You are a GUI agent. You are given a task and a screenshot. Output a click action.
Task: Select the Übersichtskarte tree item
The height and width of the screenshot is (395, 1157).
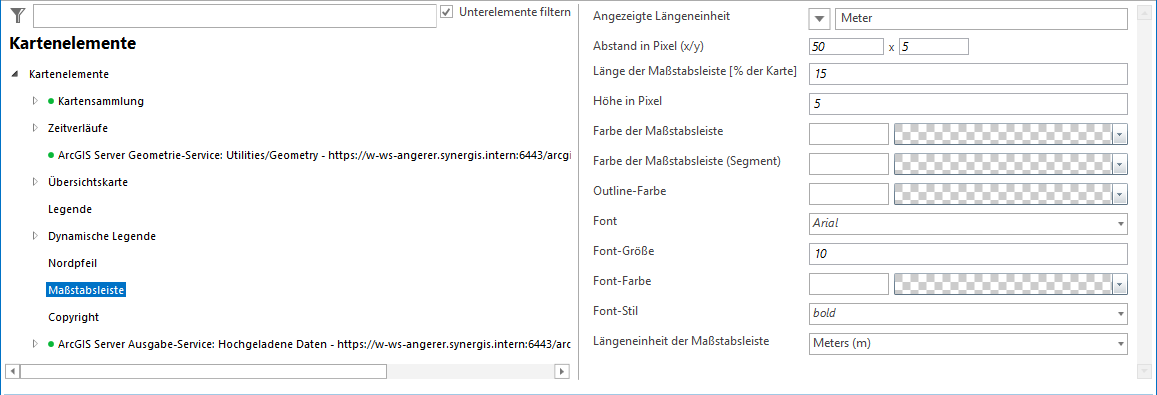88,182
